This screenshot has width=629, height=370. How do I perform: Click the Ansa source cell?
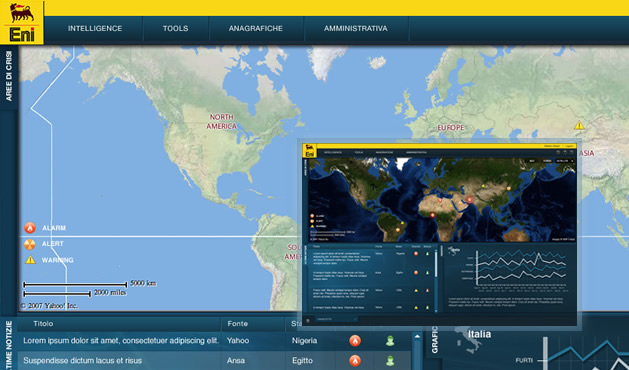236,360
